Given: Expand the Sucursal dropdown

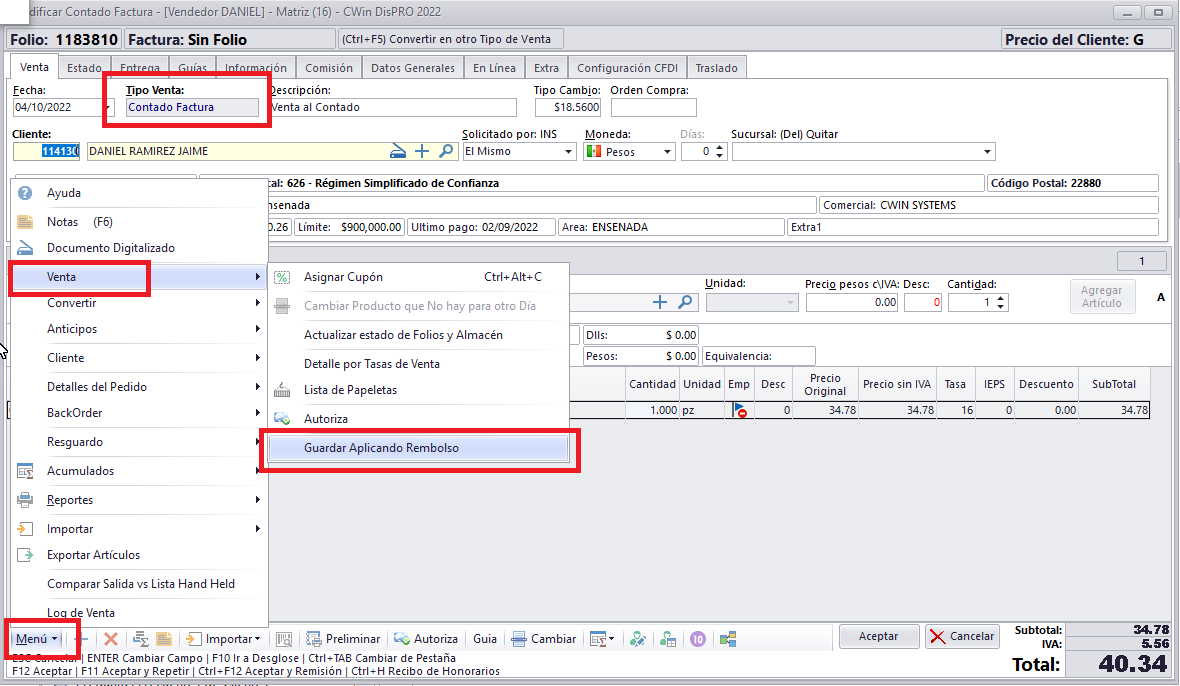Looking at the screenshot, I should tap(988, 152).
